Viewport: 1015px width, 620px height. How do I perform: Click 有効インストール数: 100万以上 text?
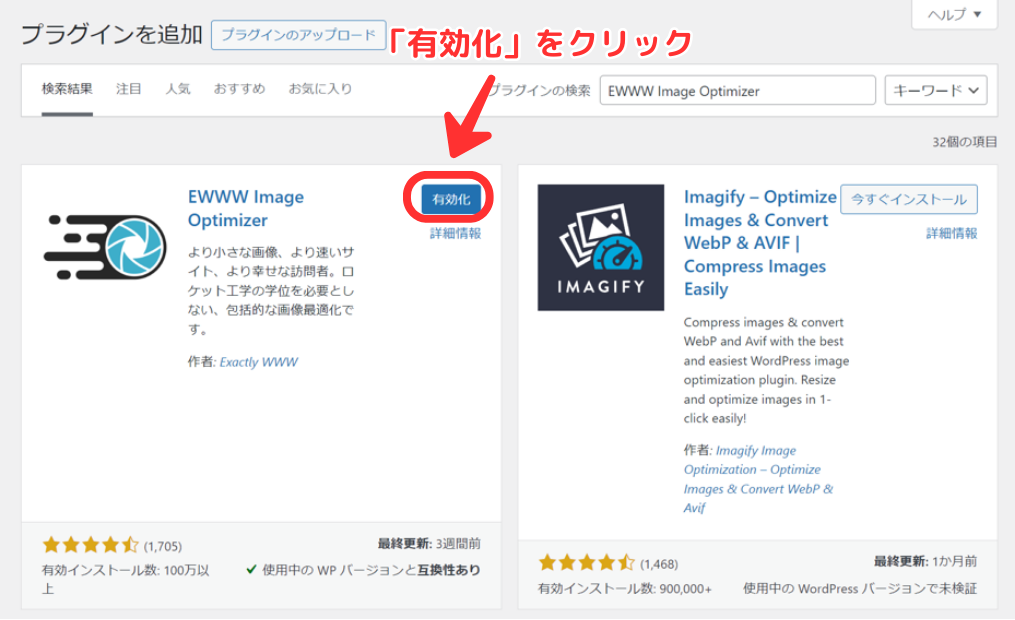pyautogui.click(x=126, y=579)
